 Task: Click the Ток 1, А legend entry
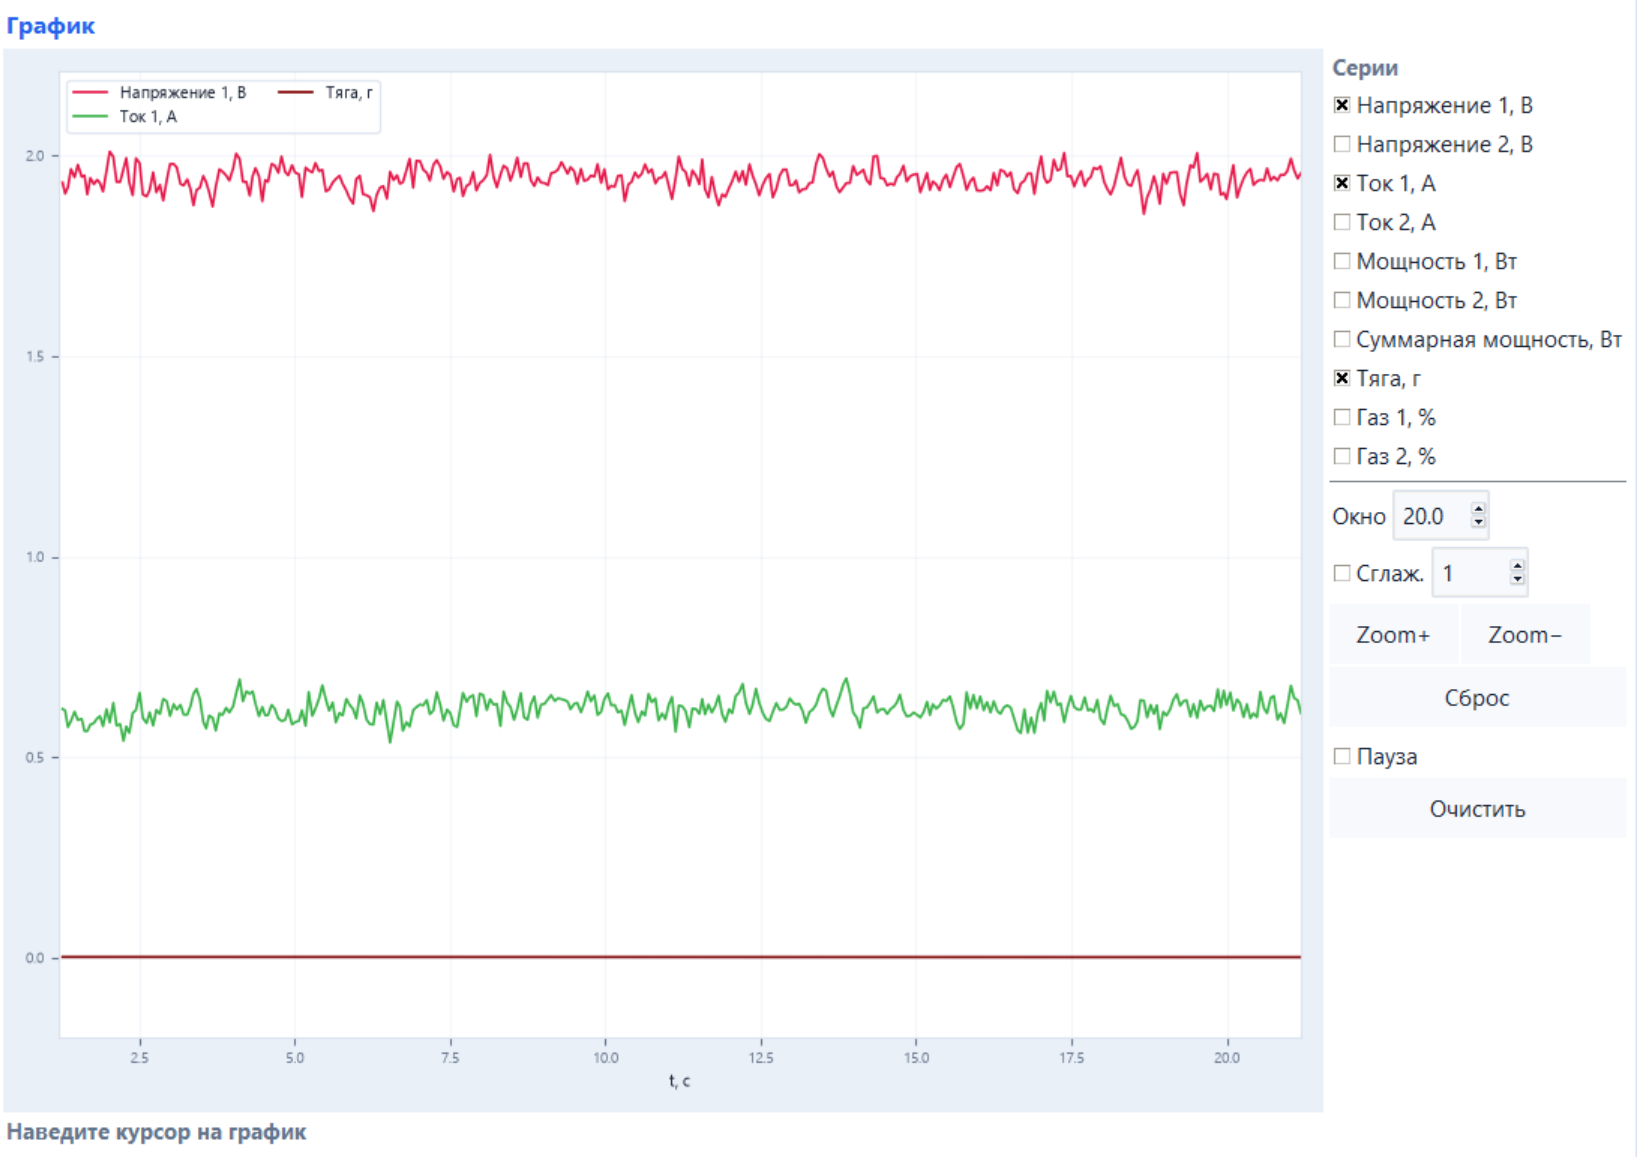click(125, 116)
